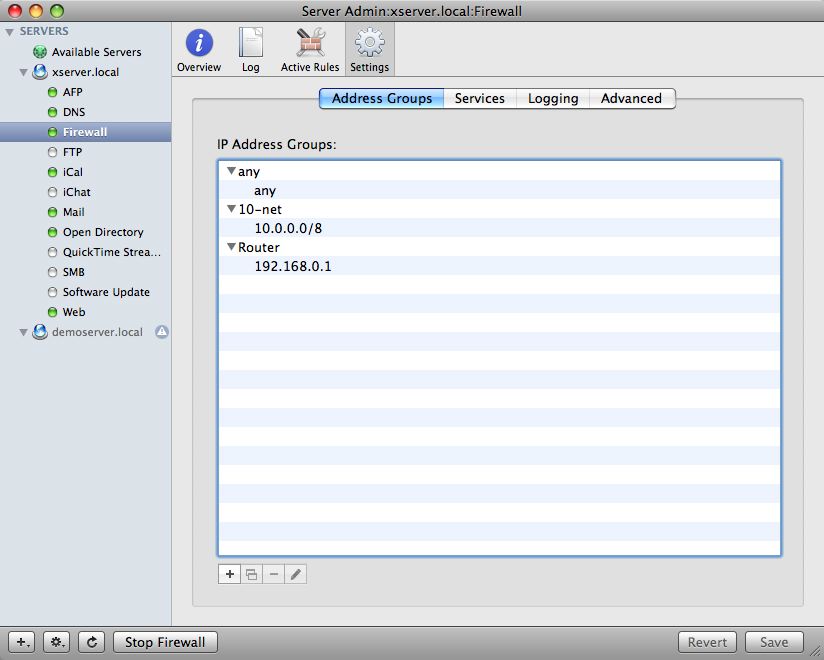This screenshot has height=660, width=824.
Task: Click the gray status dot for SMB
Action: 52,272
